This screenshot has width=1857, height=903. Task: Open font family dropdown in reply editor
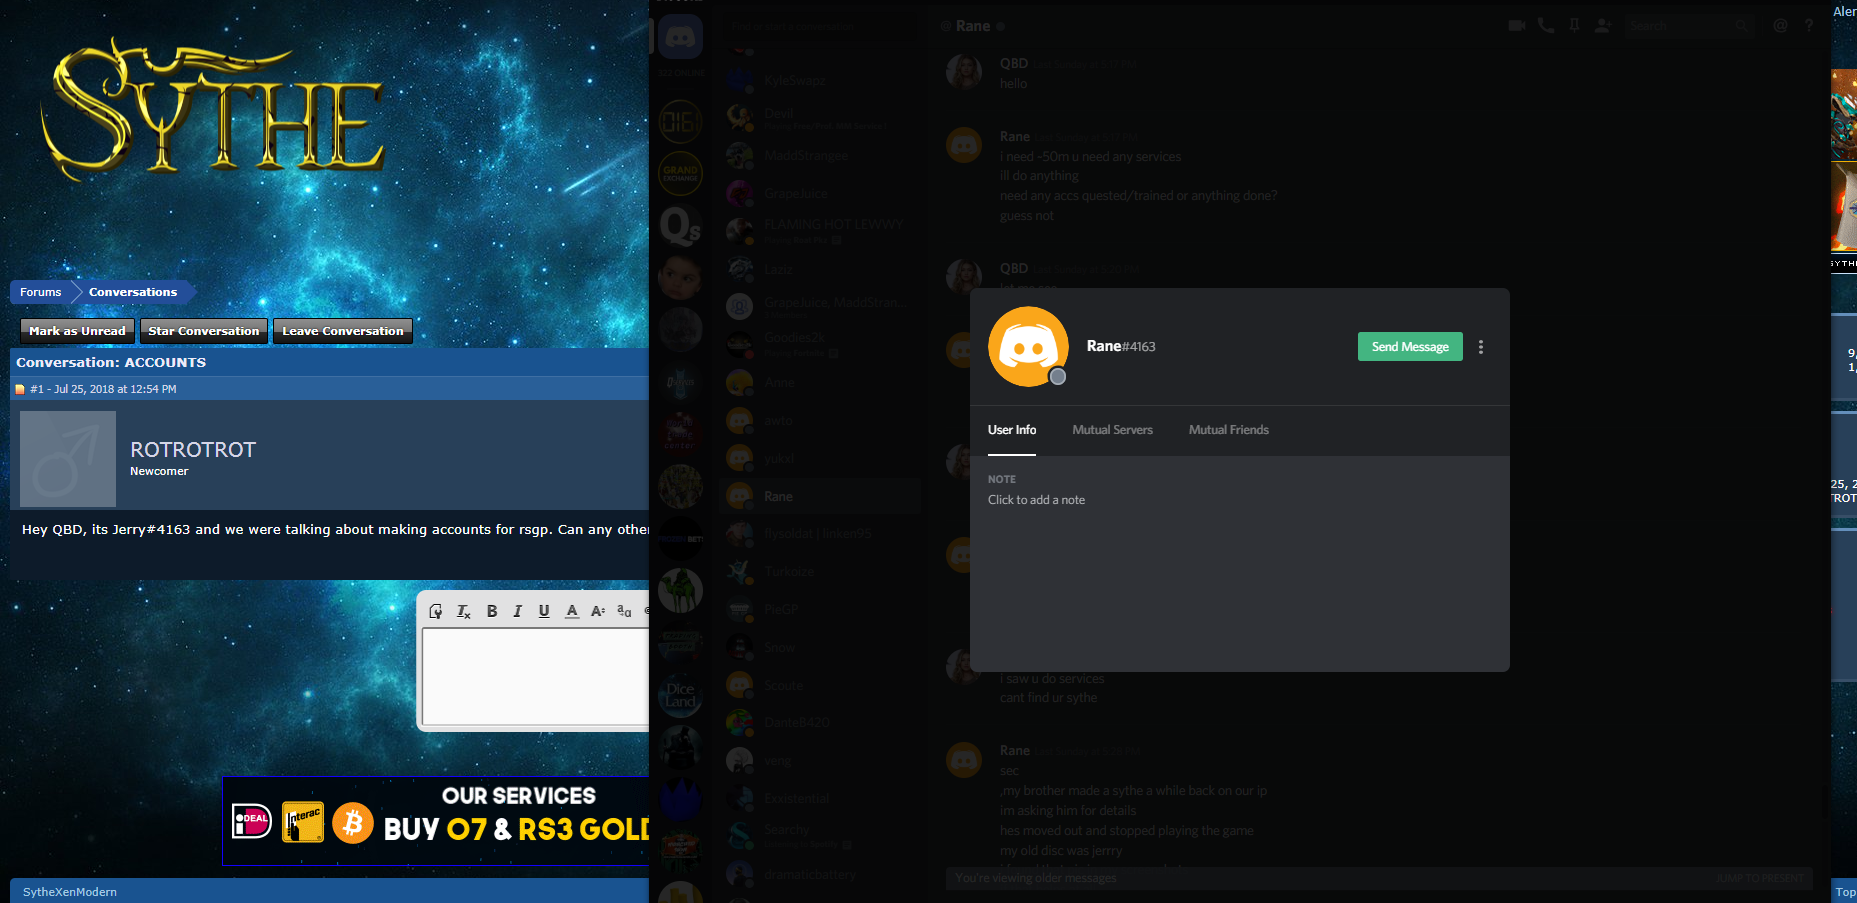(x=624, y=611)
